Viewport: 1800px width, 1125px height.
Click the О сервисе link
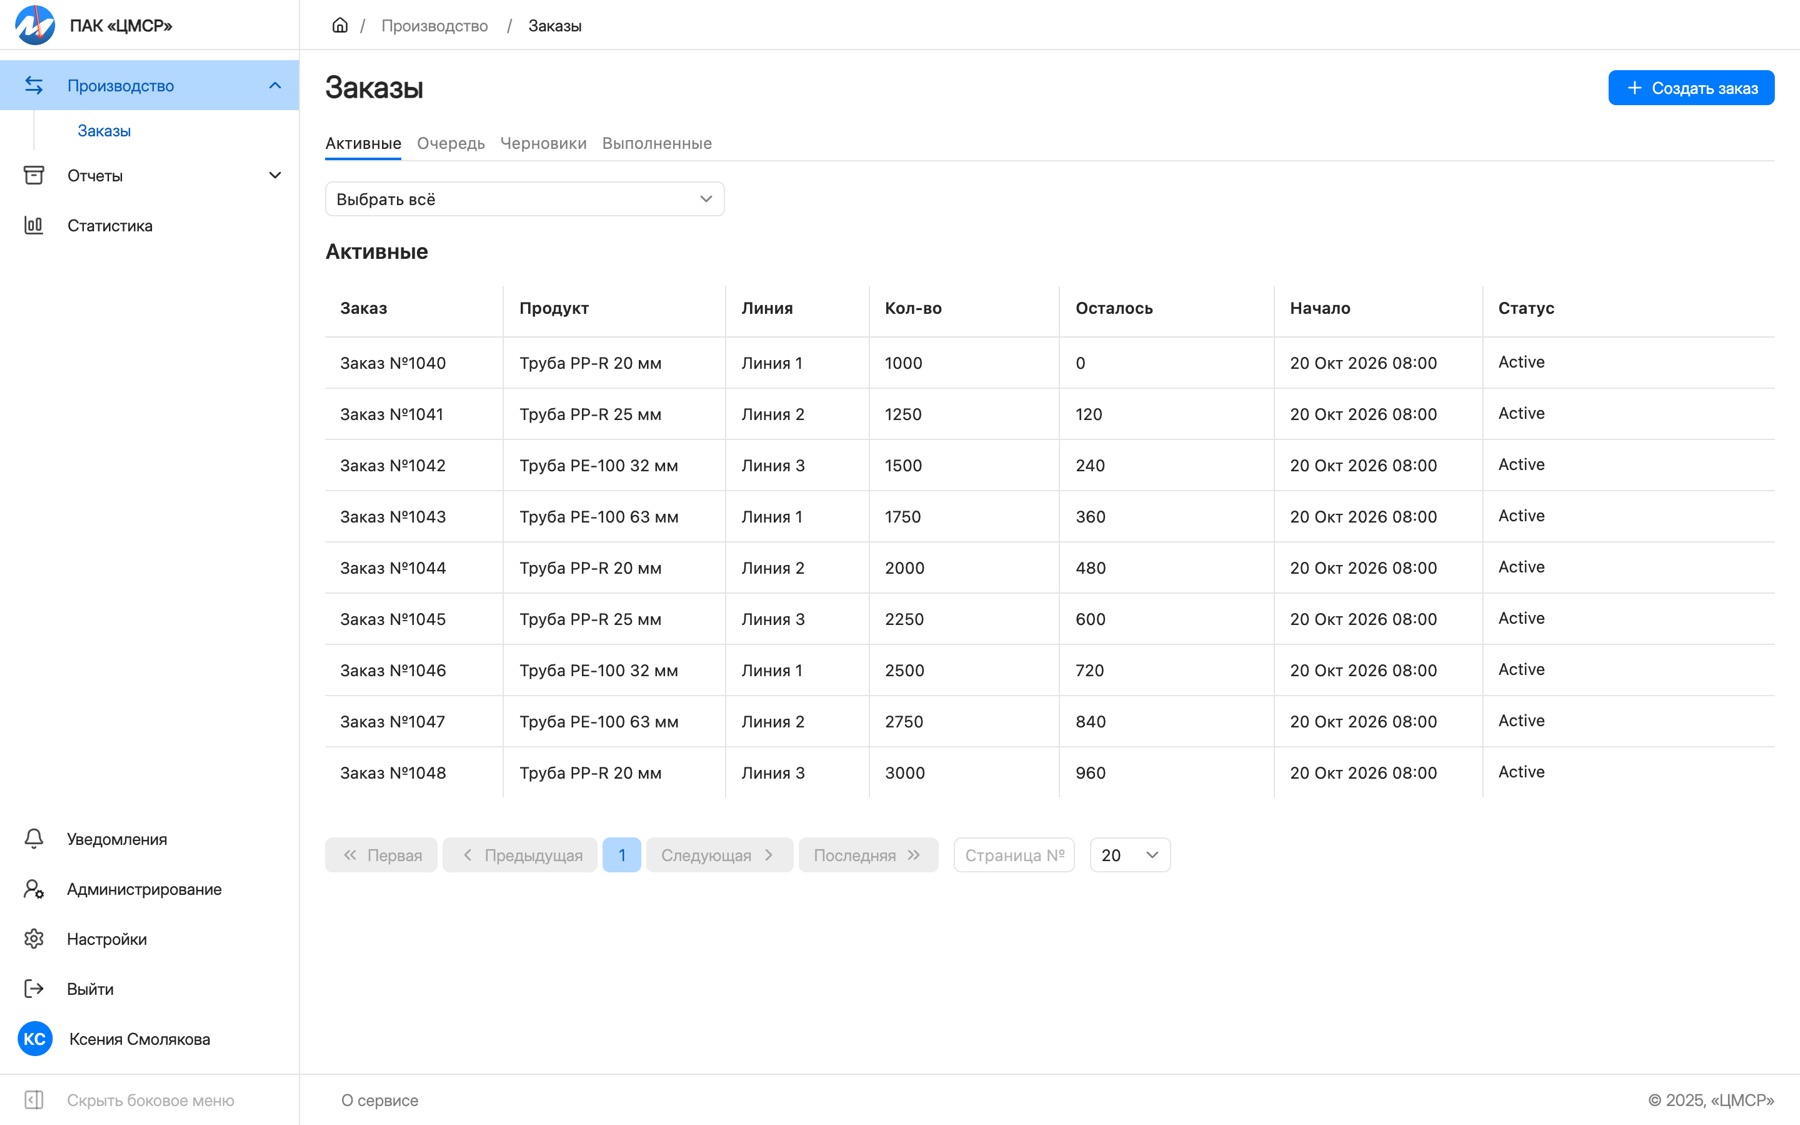[x=380, y=1100]
